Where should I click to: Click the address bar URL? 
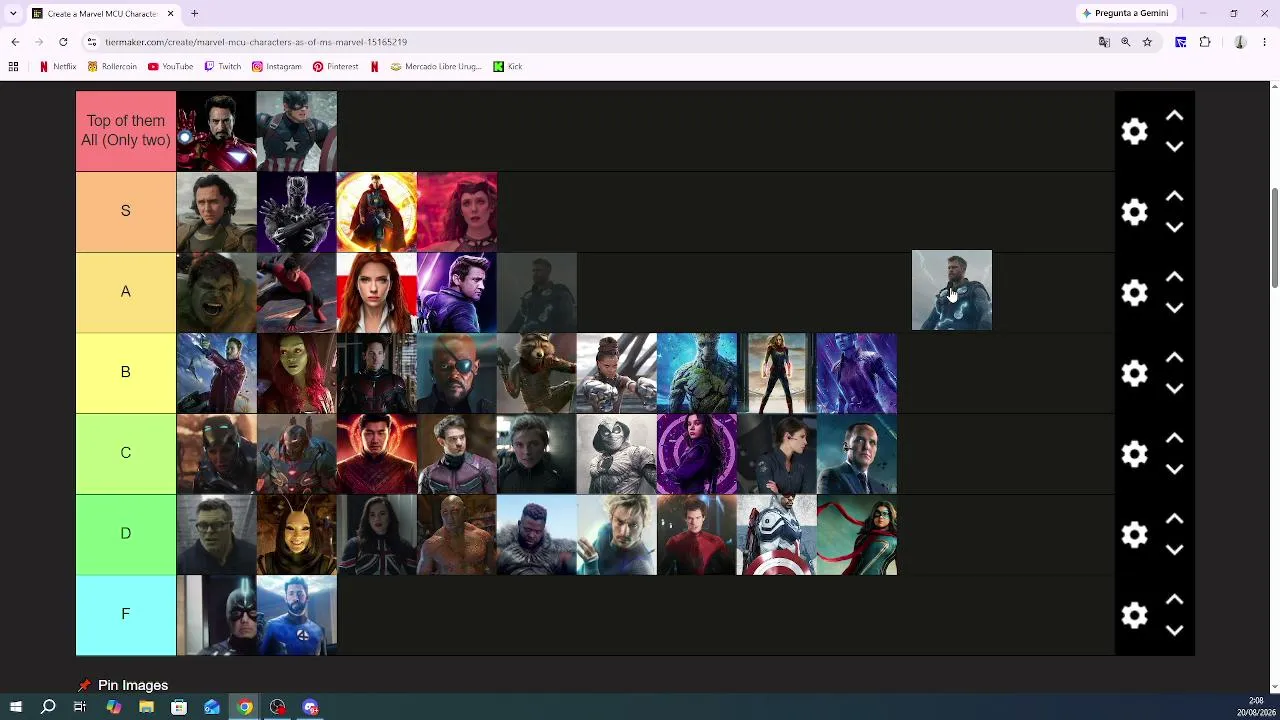[256, 42]
